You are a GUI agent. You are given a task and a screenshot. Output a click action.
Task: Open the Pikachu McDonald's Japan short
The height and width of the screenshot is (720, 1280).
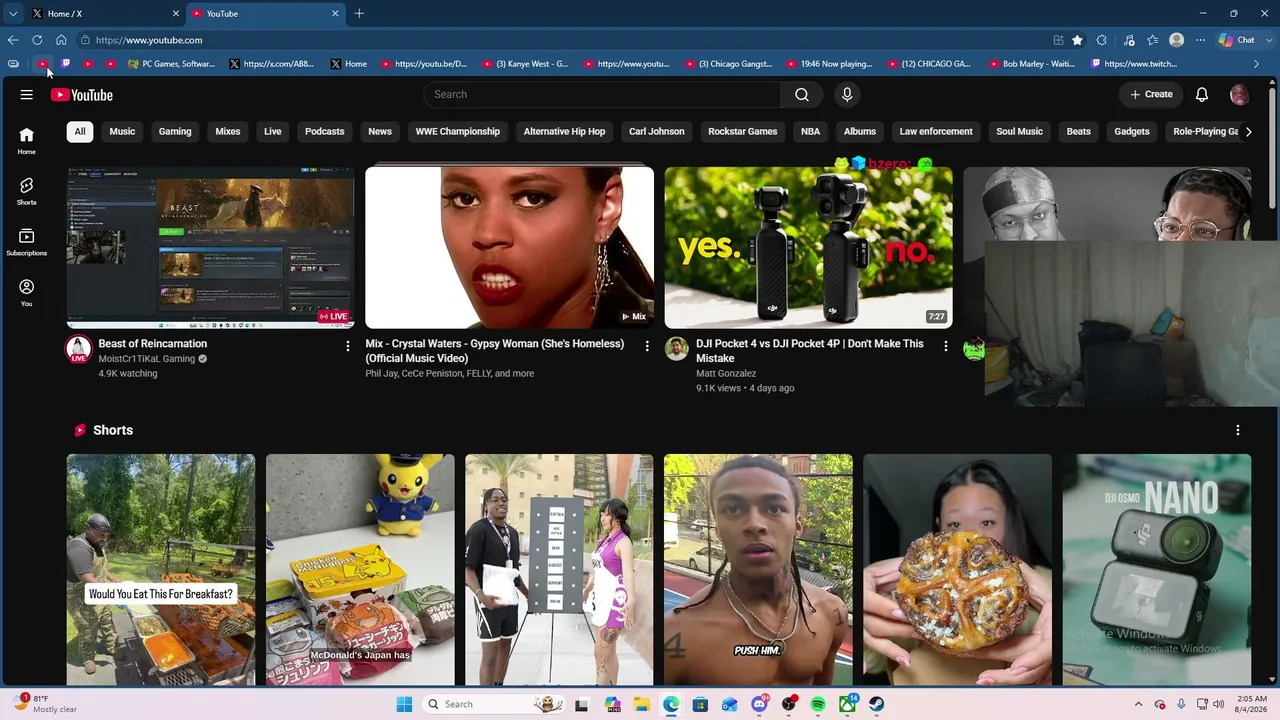pos(360,570)
